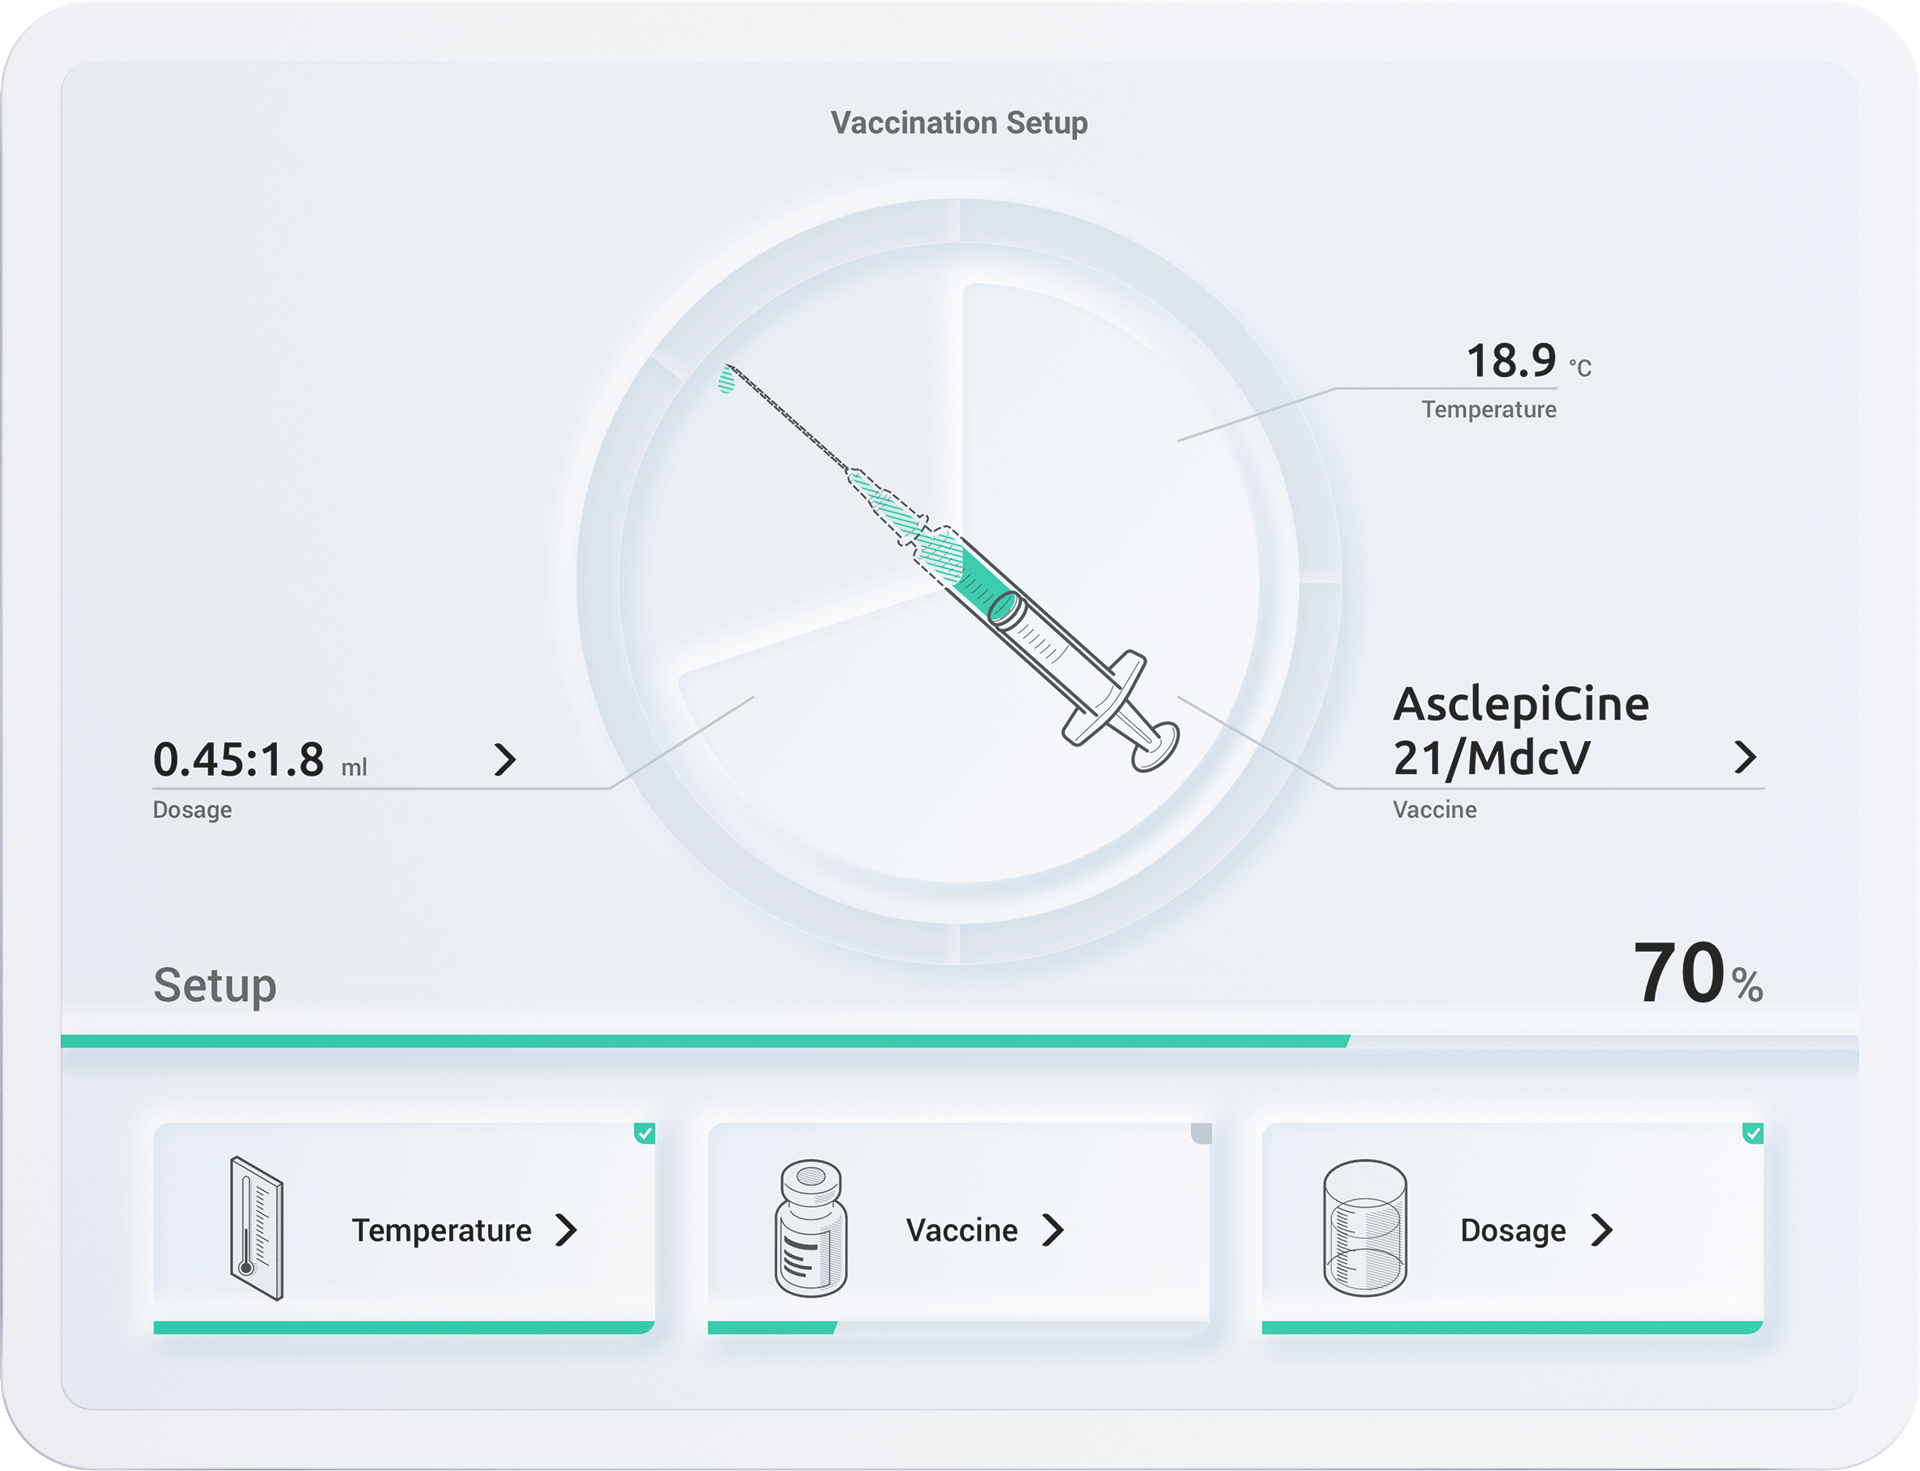
Task: Select the AsclepiCine 21/MdcV vaccine name
Action: (x=1521, y=731)
